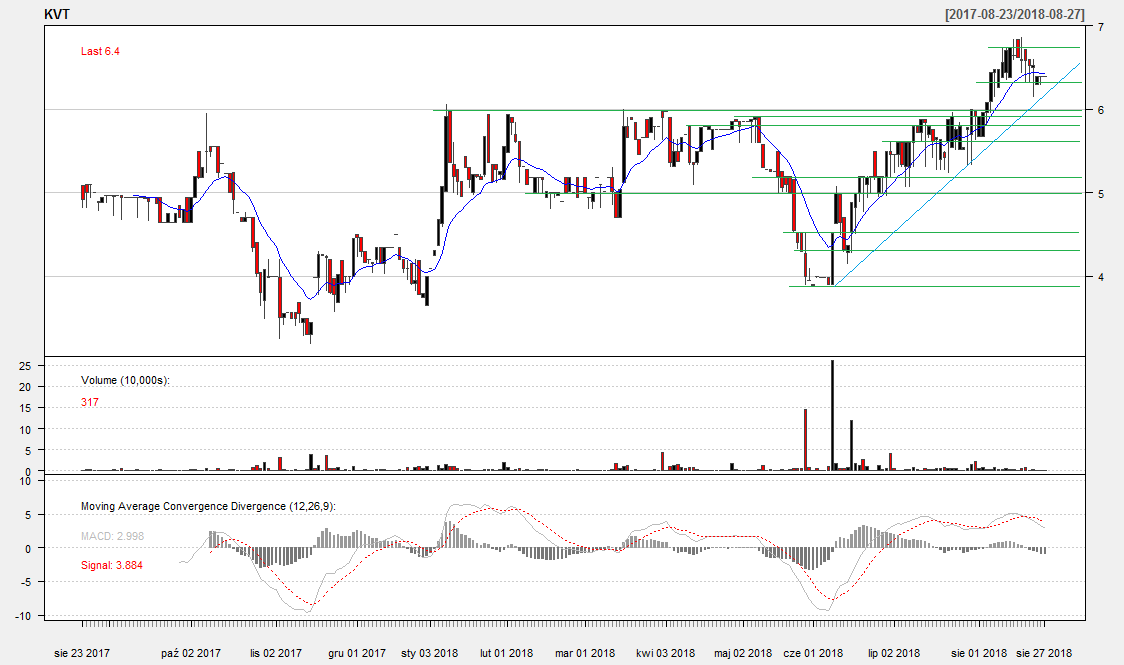Click the date label 'lip 02 2018'
This screenshot has height=665, width=1124.
(x=894, y=653)
